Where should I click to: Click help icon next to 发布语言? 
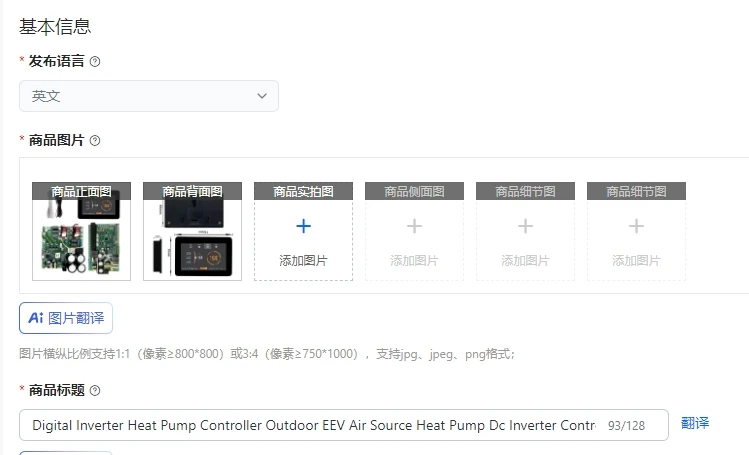tap(95, 62)
